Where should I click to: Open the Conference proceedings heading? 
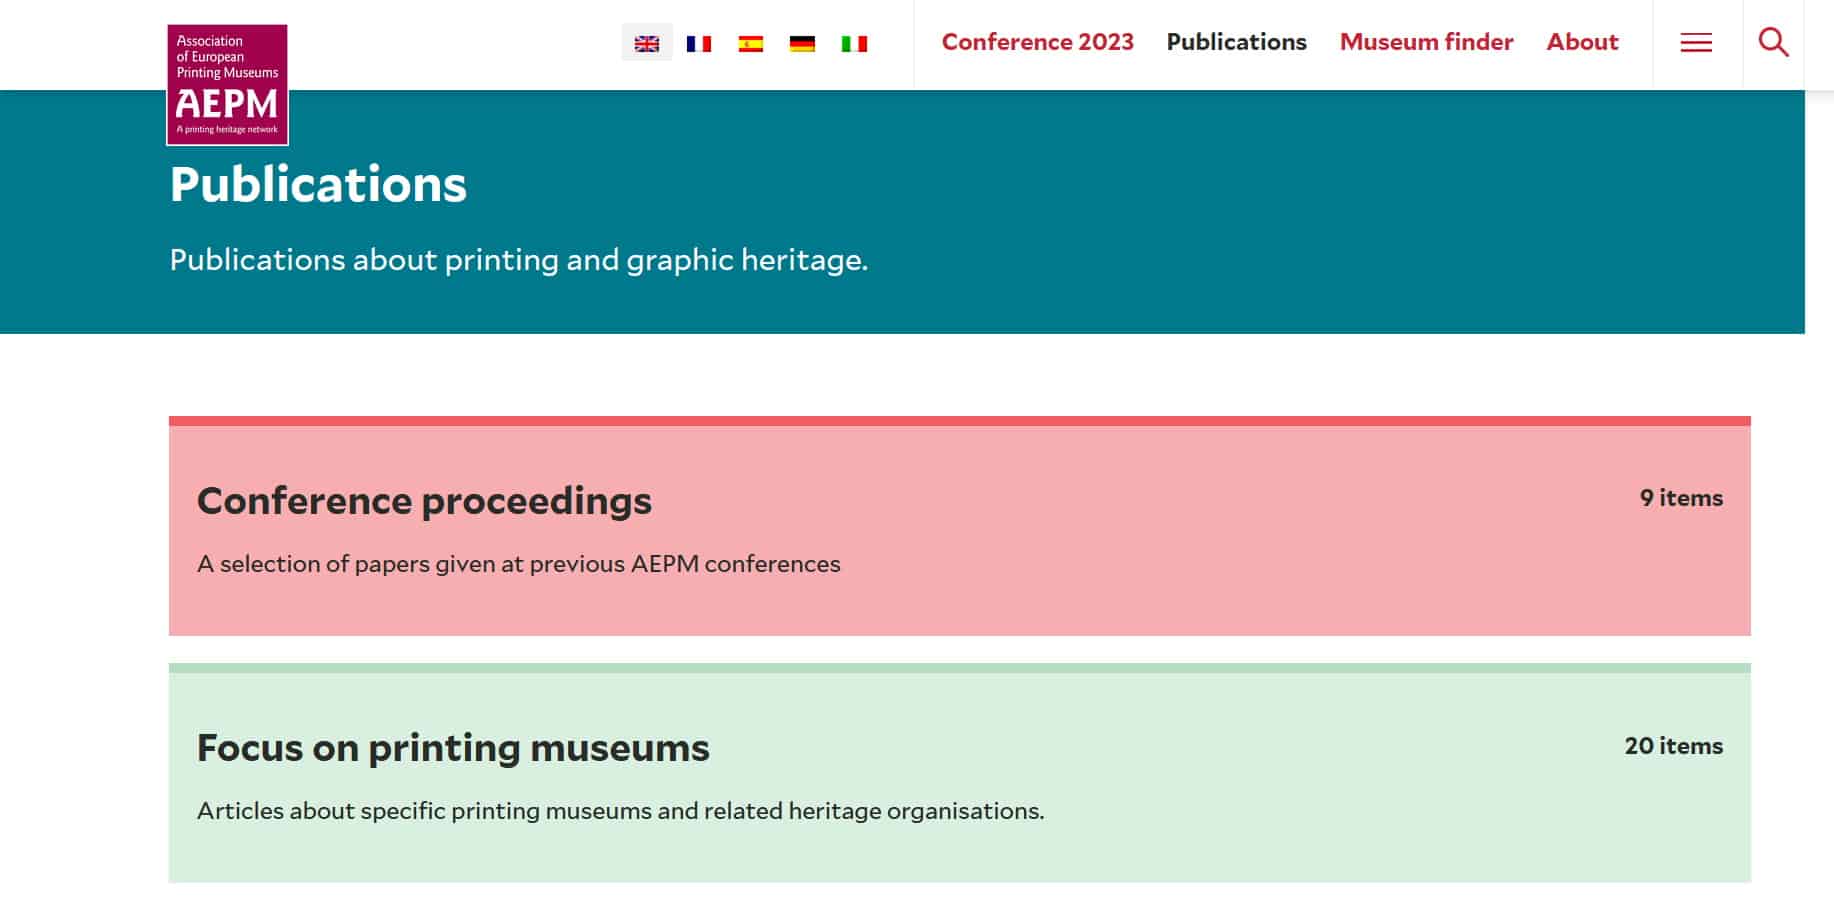coord(424,501)
